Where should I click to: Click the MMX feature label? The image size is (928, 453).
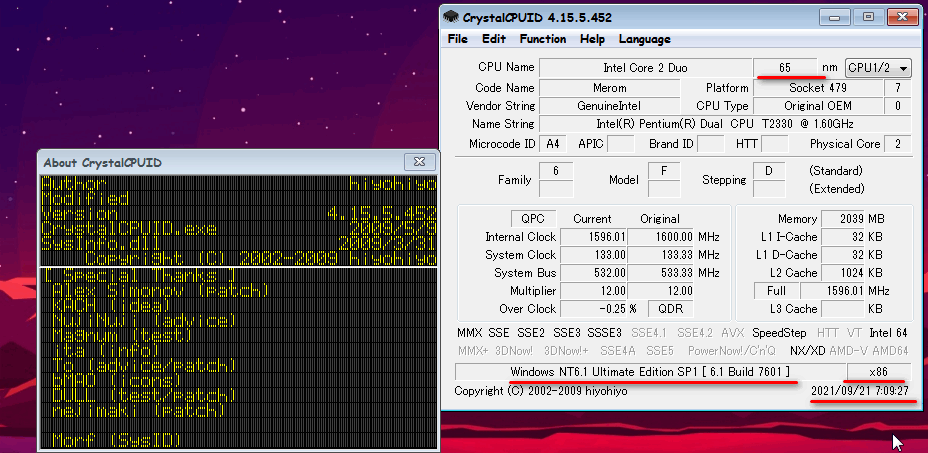(470, 333)
